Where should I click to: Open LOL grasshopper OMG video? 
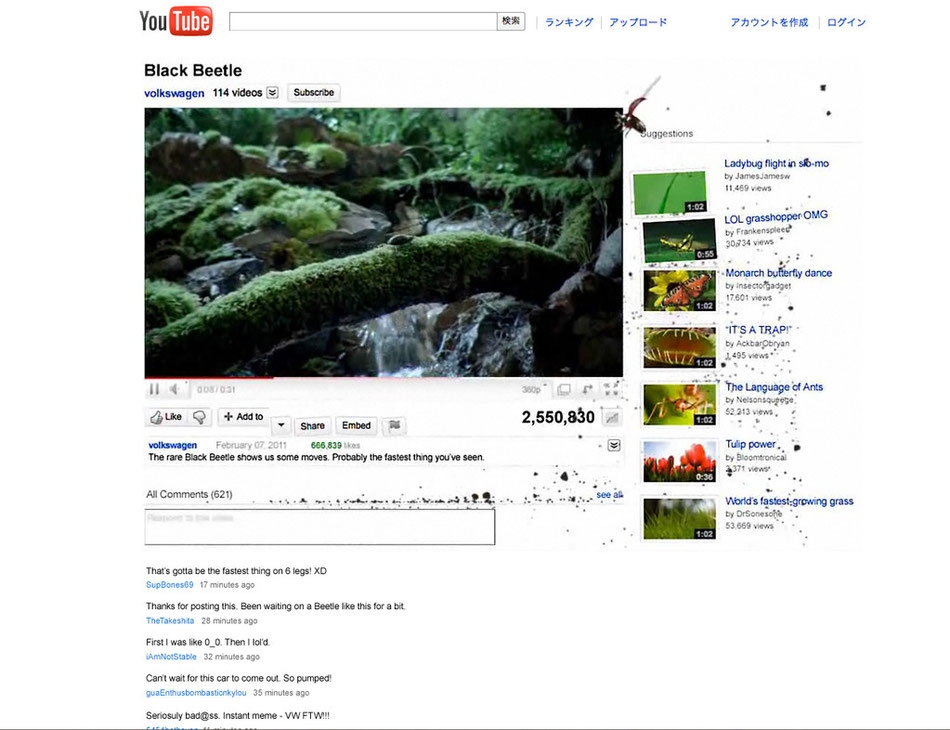[x=776, y=216]
